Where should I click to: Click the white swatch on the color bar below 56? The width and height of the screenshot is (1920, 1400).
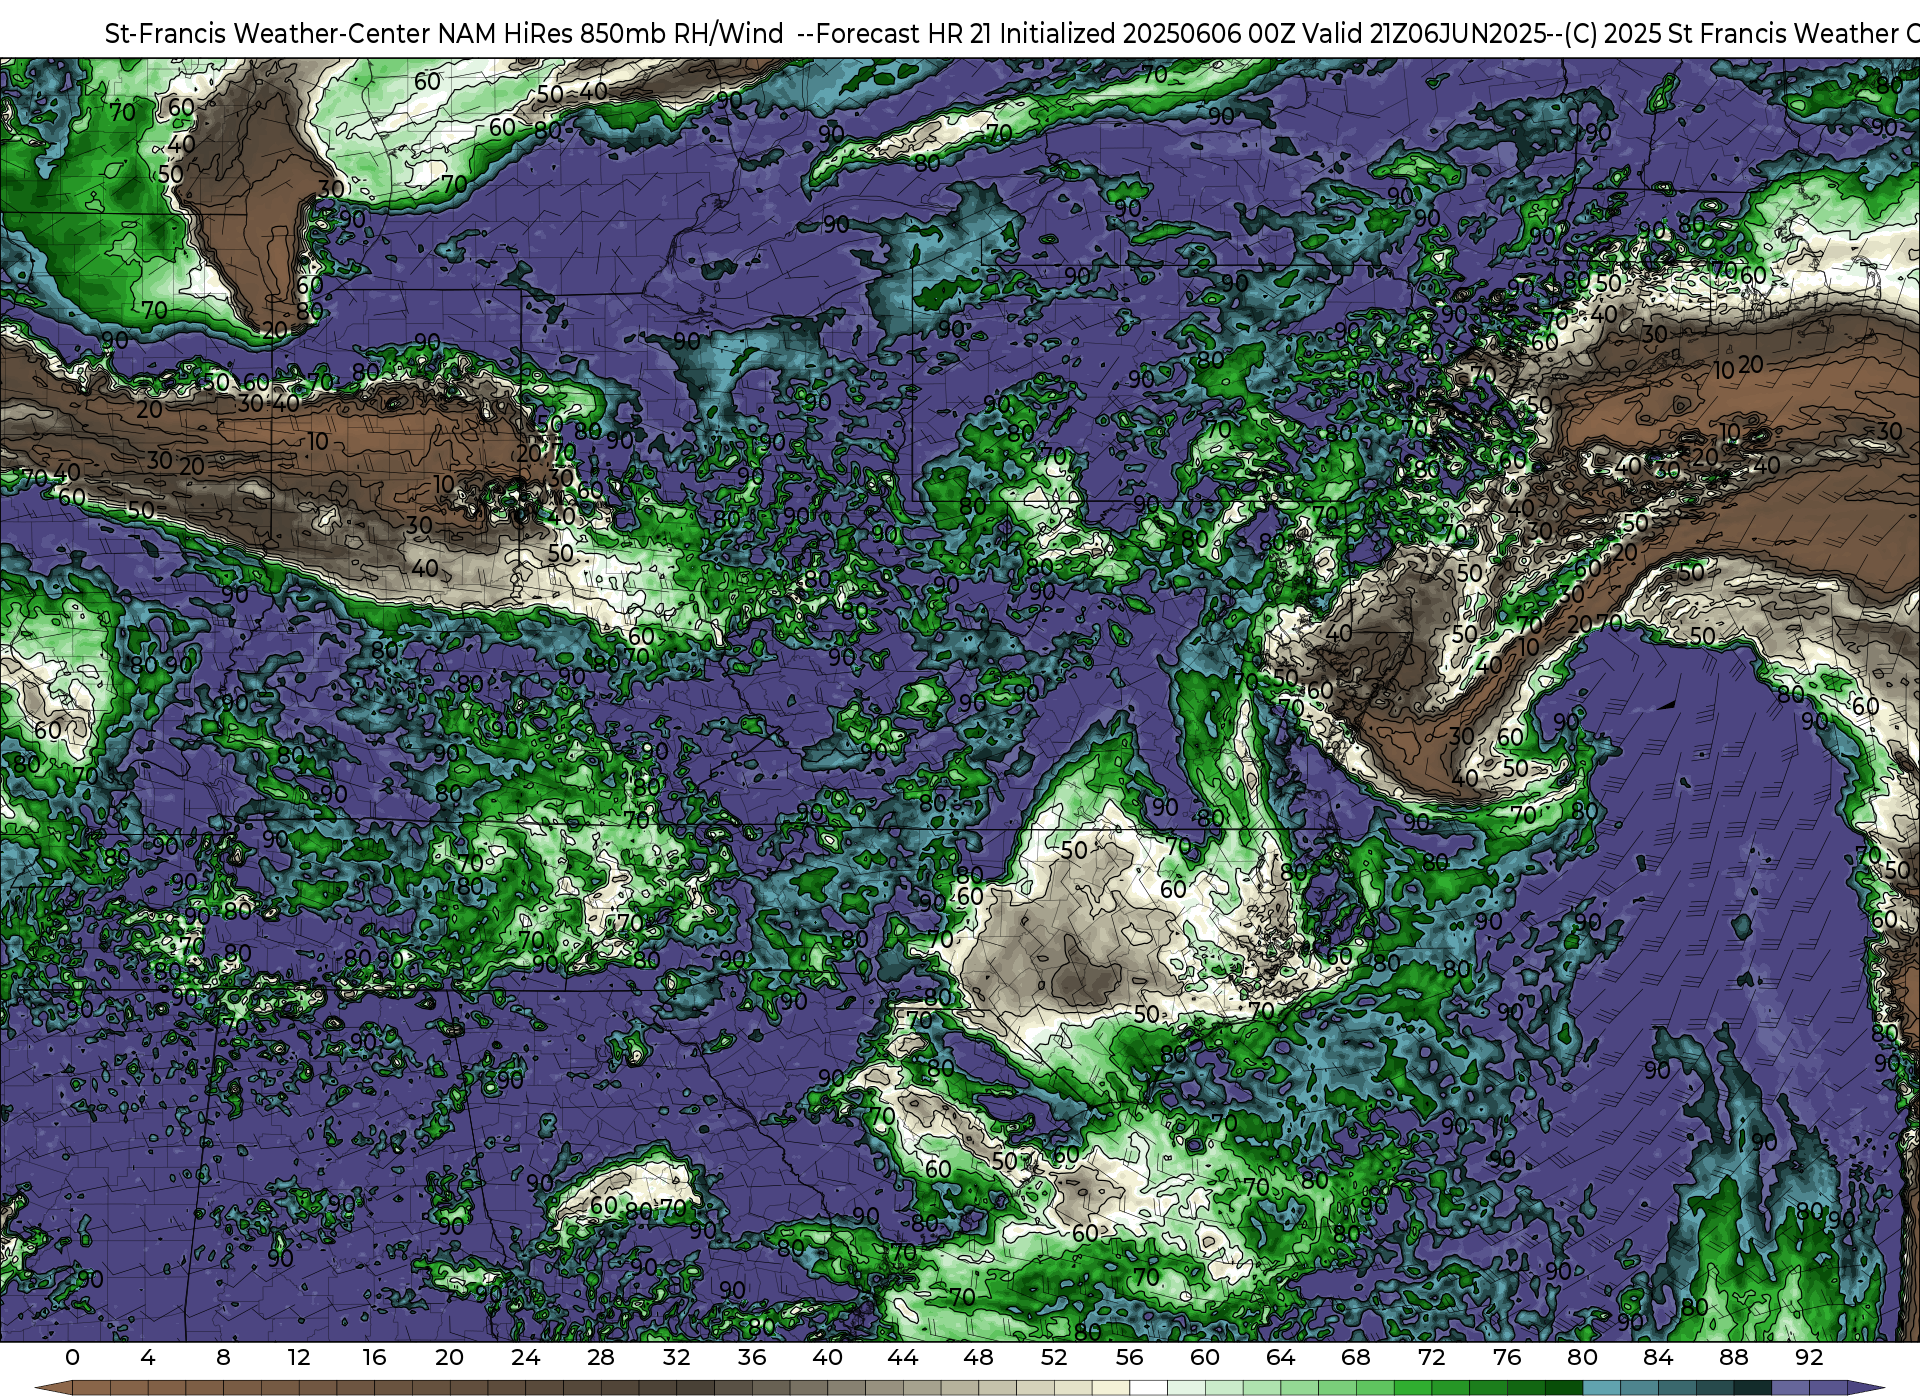coord(1148,1388)
